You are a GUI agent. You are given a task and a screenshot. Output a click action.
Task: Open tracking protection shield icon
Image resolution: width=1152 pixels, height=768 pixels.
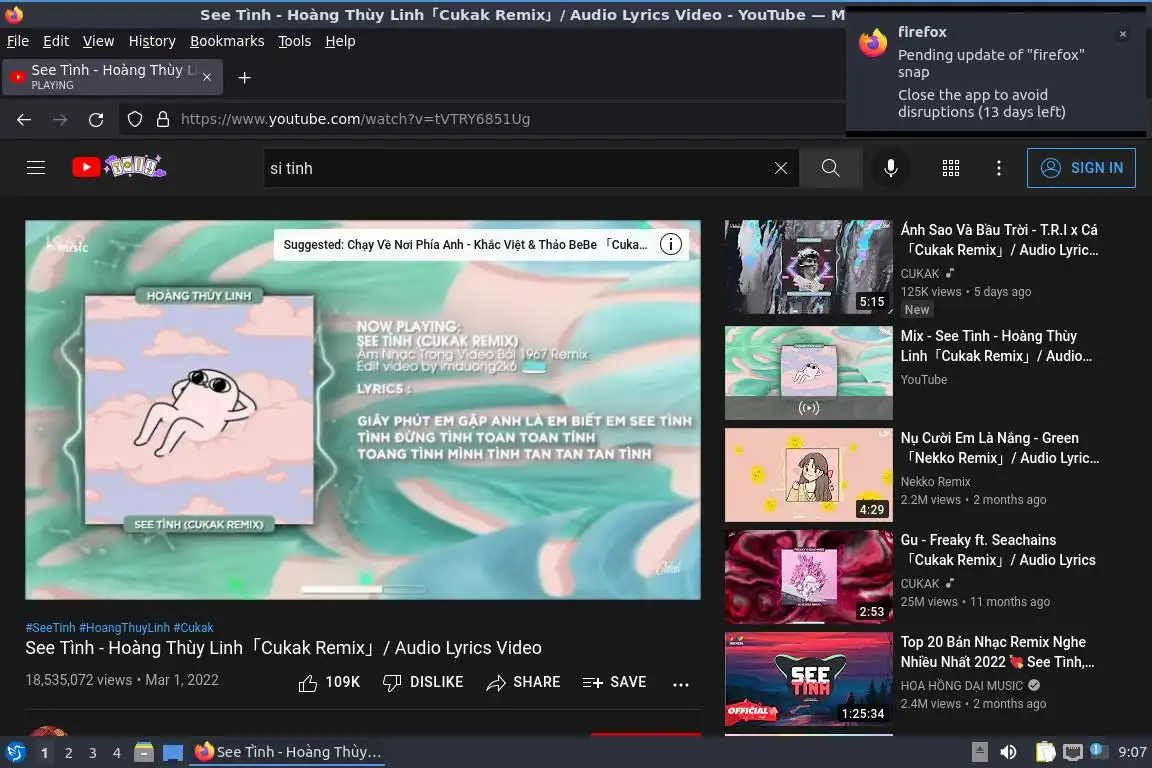click(x=134, y=119)
